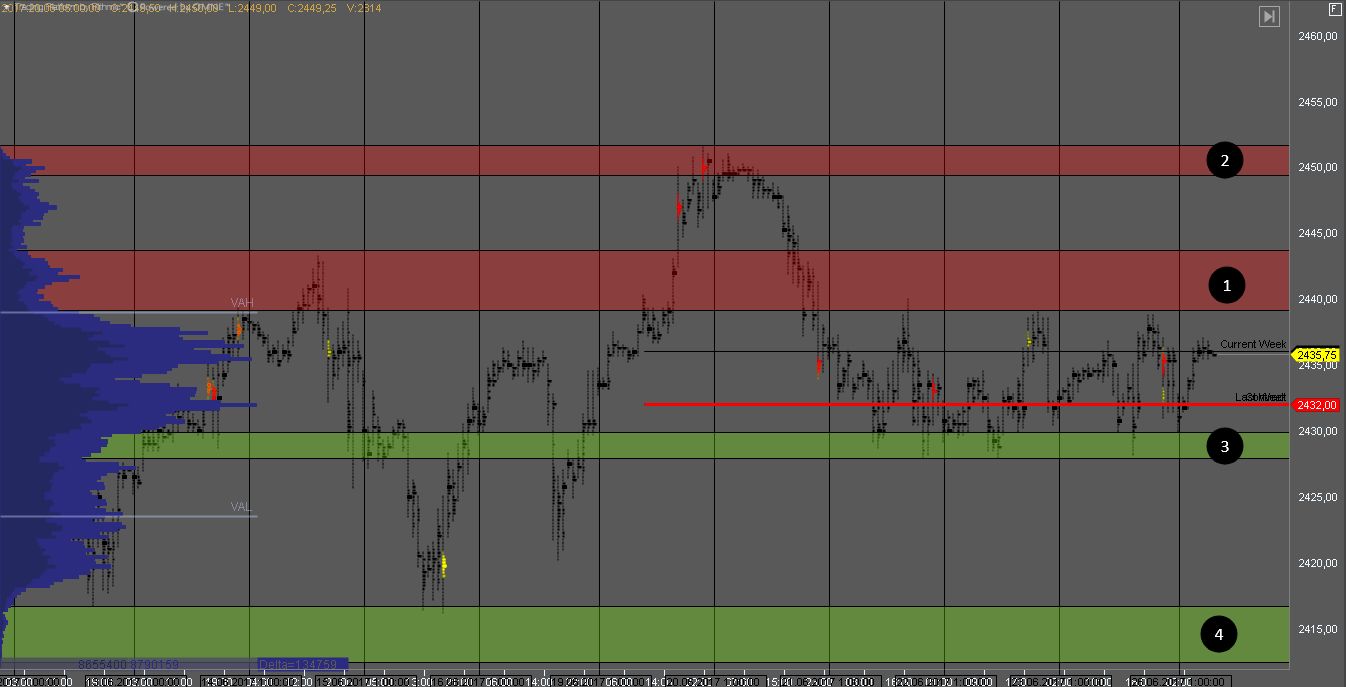This screenshot has height=687, width=1346.
Task: Click the numbered circle 4 marker
Action: [1218, 634]
